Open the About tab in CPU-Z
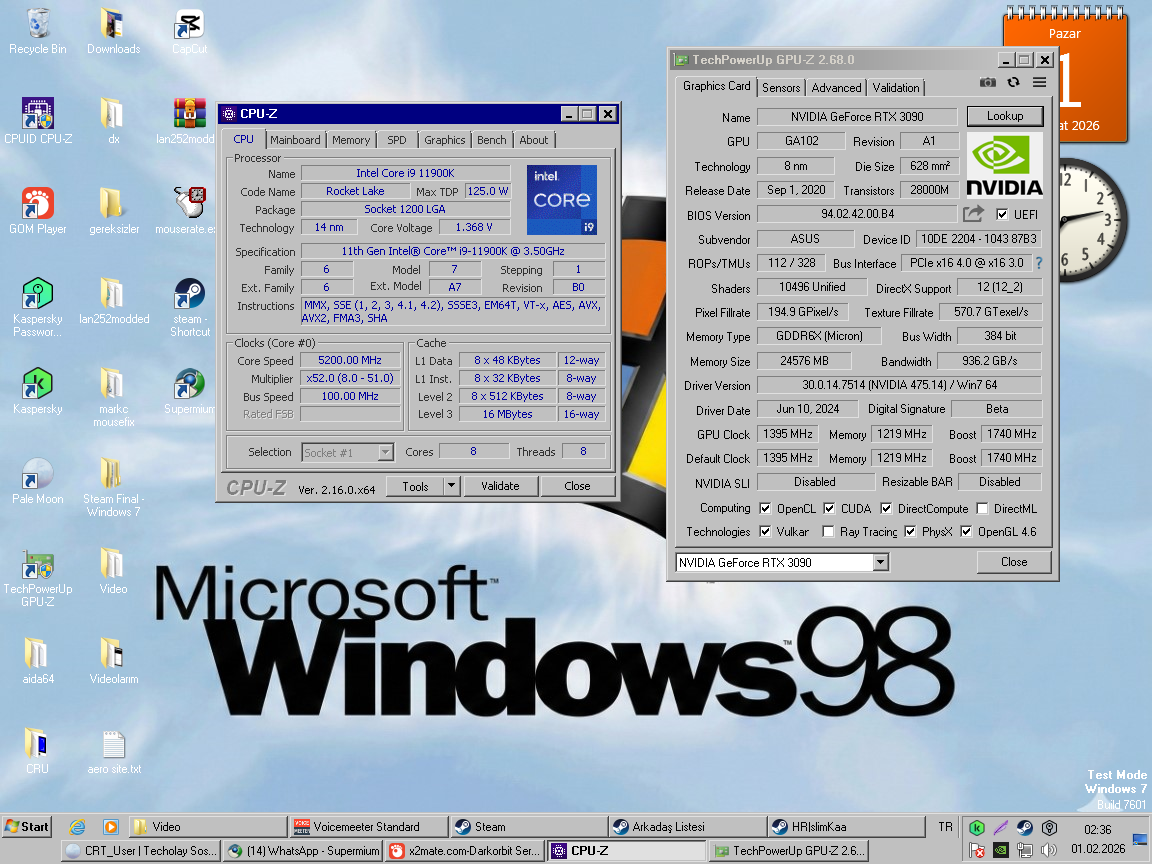 pos(534,140)
